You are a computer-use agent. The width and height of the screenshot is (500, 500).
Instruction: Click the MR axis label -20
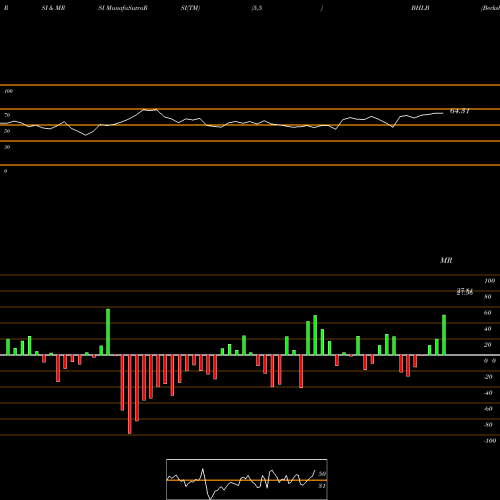488,377
